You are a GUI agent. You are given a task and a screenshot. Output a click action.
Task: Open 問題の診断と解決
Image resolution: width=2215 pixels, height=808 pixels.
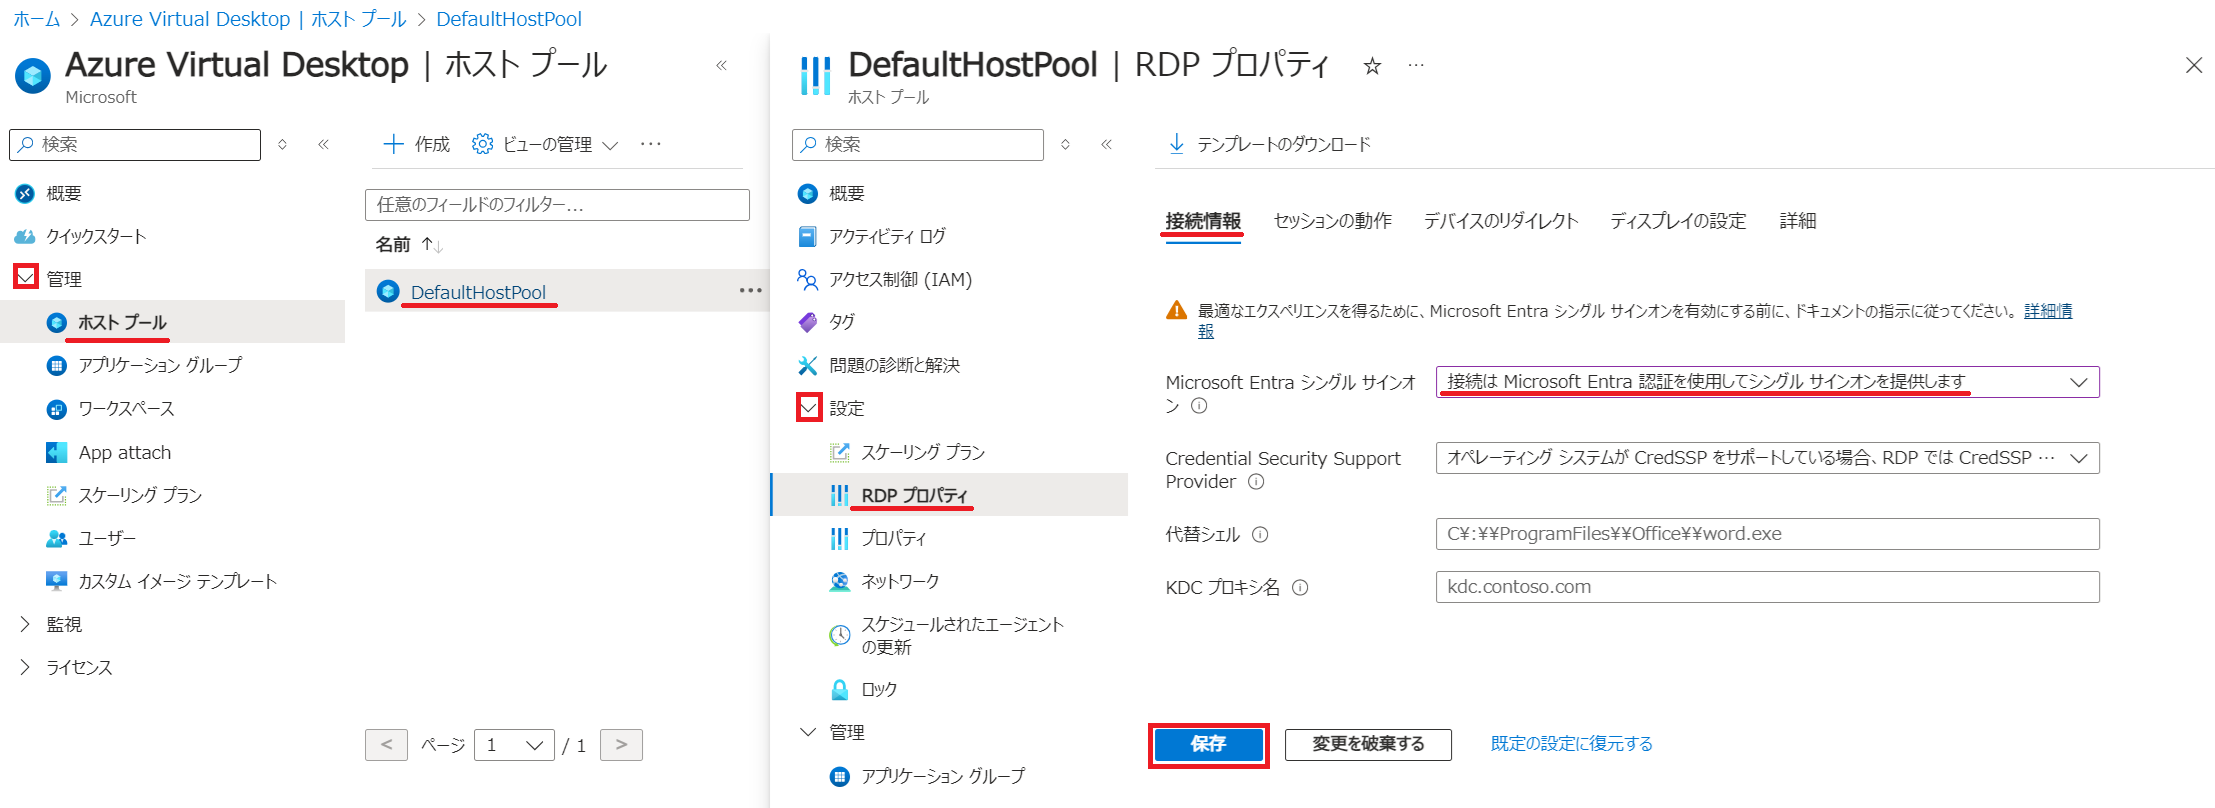tap(894, 365)
